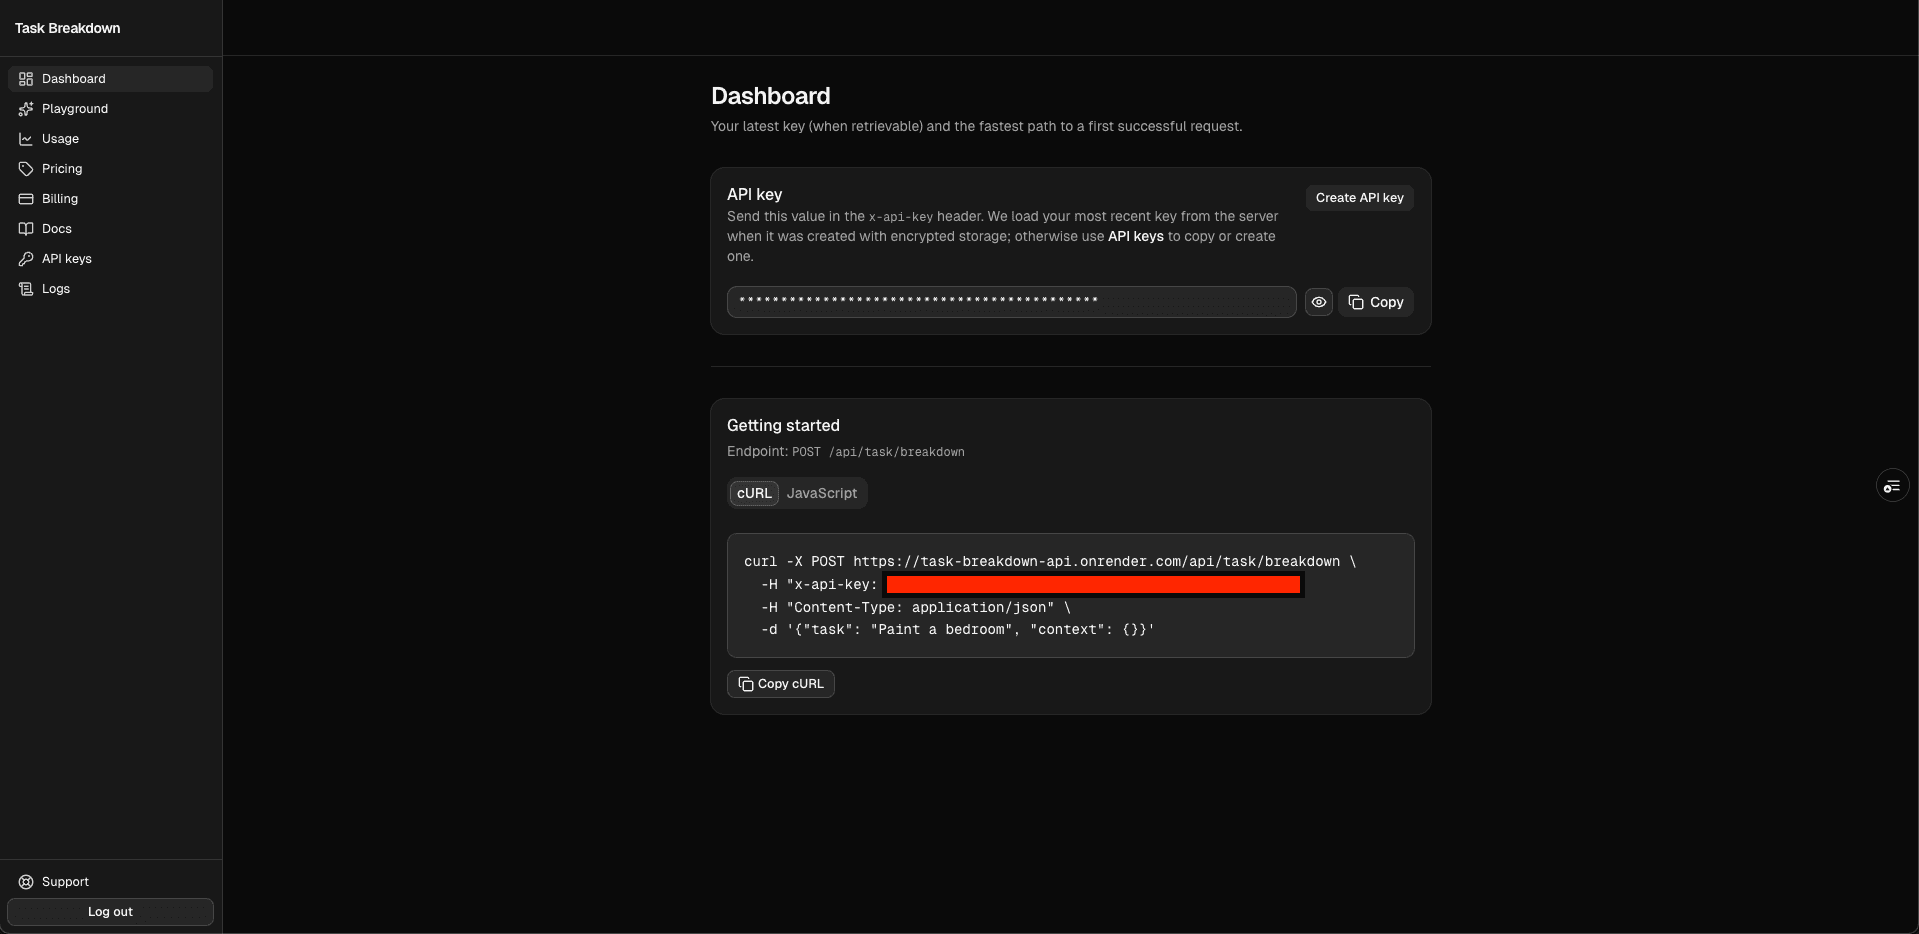Copy the API key value
The image size is (1919, 934).
[1376, 302]
